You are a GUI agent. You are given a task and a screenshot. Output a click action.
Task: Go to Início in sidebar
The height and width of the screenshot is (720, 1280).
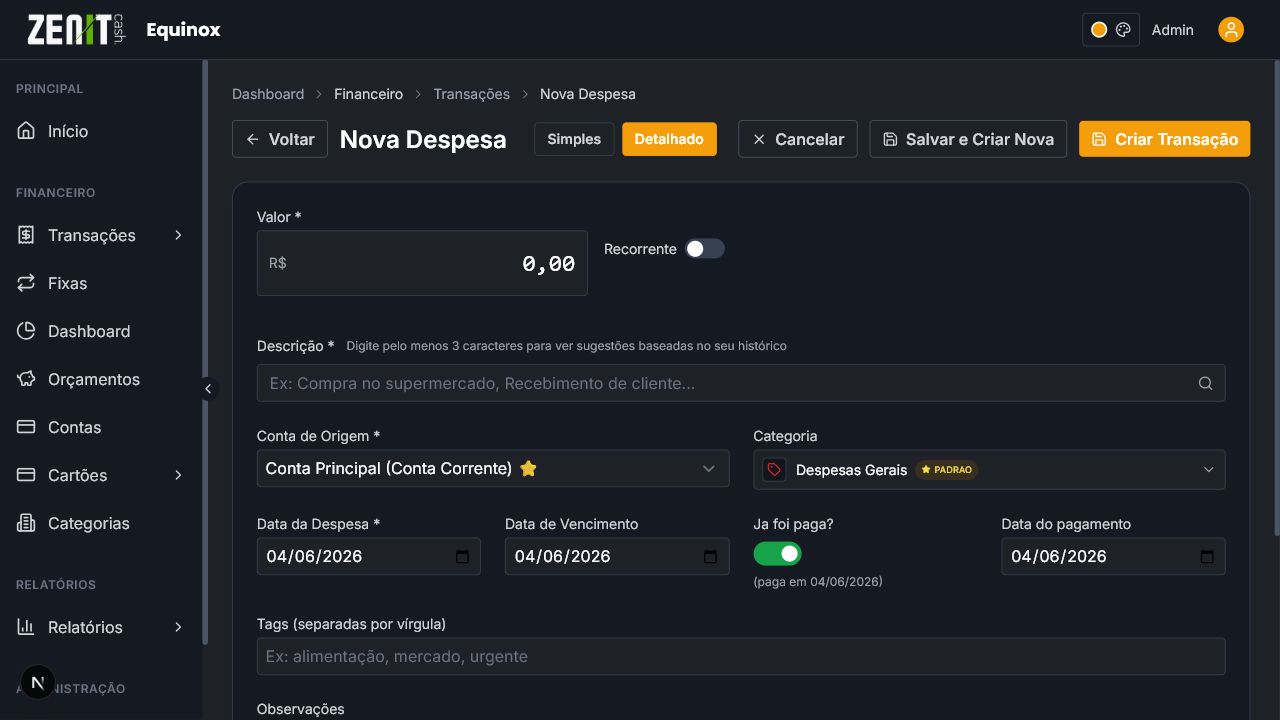100,131
